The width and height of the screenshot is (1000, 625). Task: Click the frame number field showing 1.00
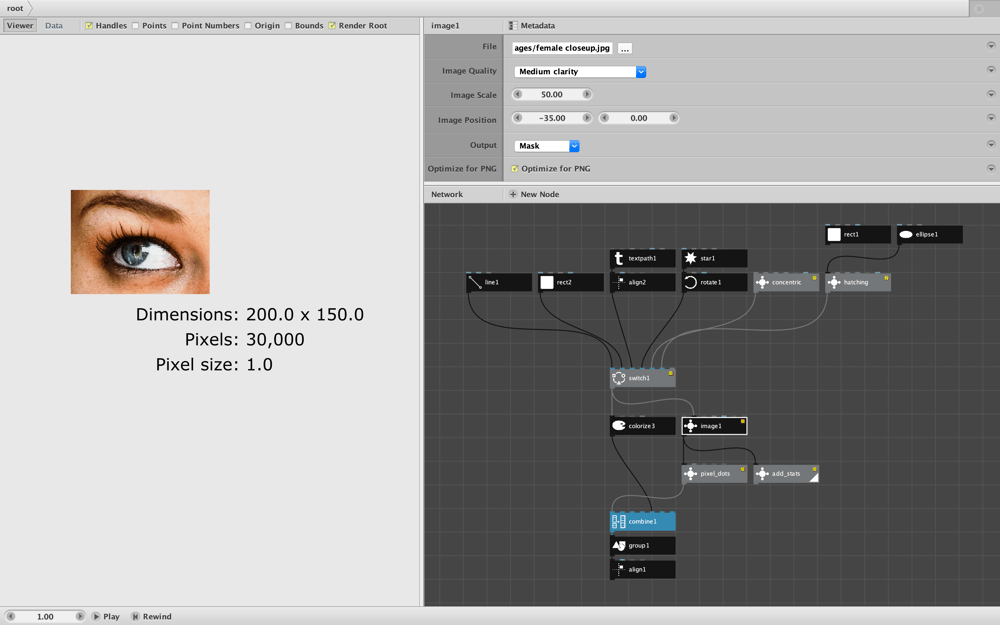(x=45, y=616)
